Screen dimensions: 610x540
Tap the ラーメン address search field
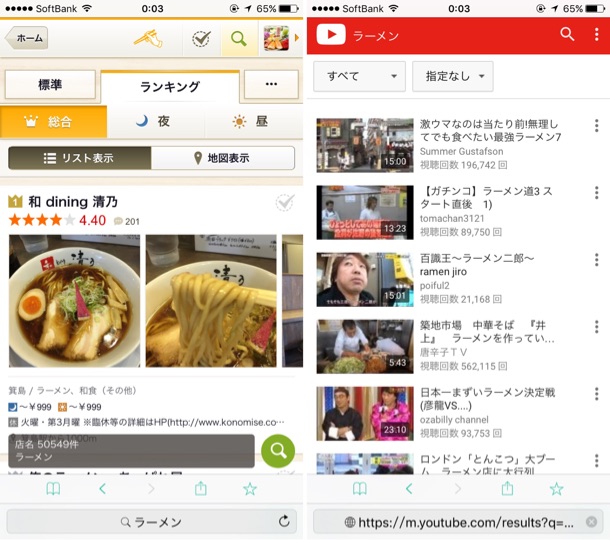[152, 522]
